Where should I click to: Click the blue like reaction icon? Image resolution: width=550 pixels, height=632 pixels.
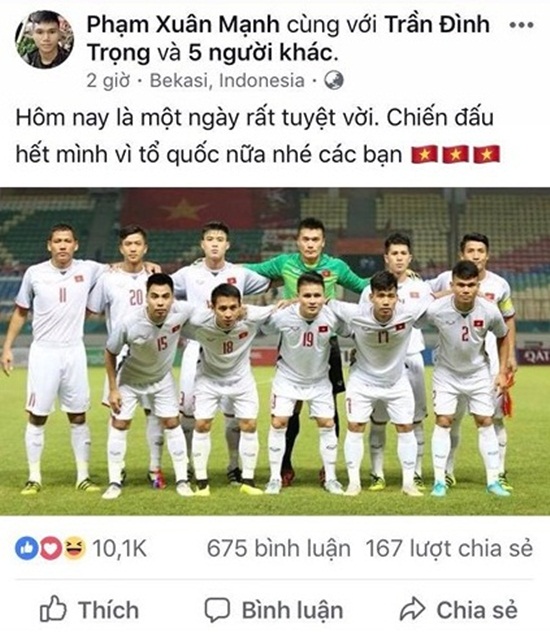point(27,548)
